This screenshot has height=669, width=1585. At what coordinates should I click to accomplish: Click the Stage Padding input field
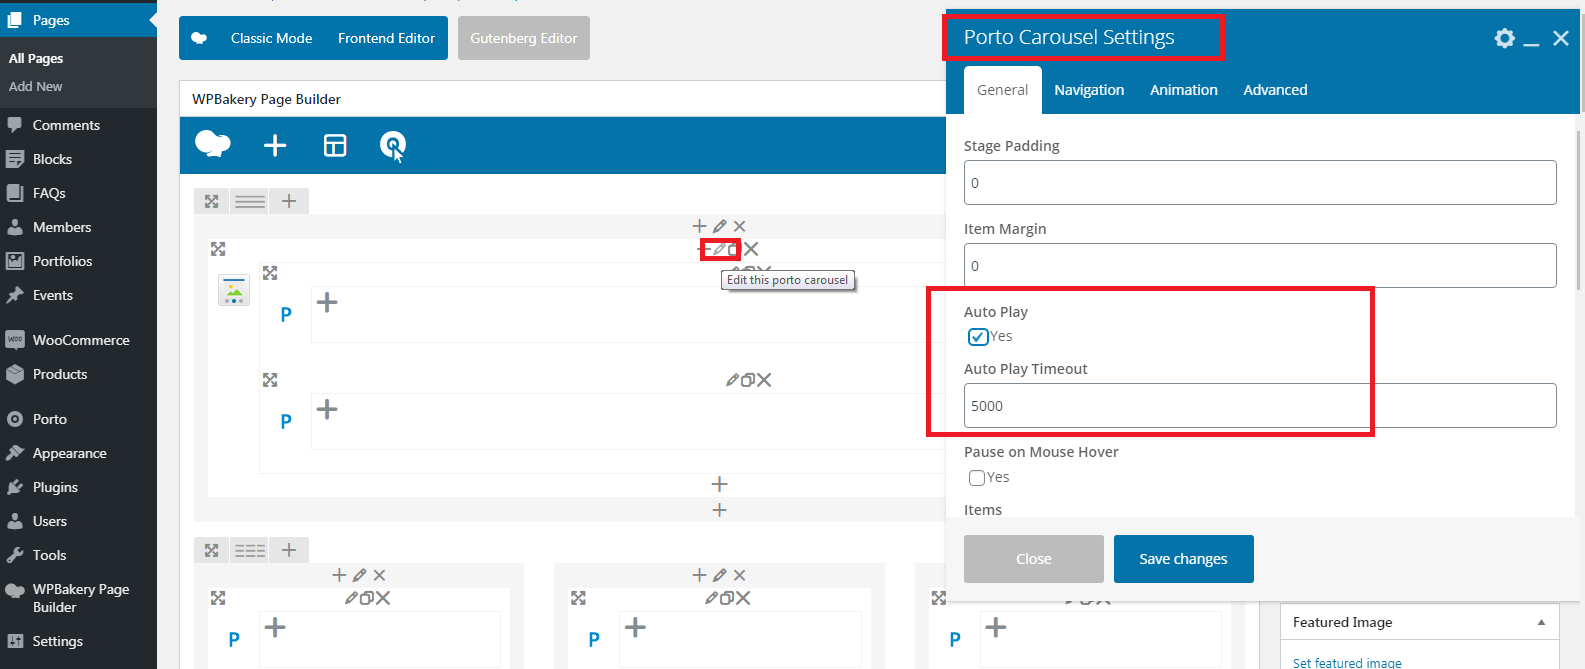point(1260,183)
